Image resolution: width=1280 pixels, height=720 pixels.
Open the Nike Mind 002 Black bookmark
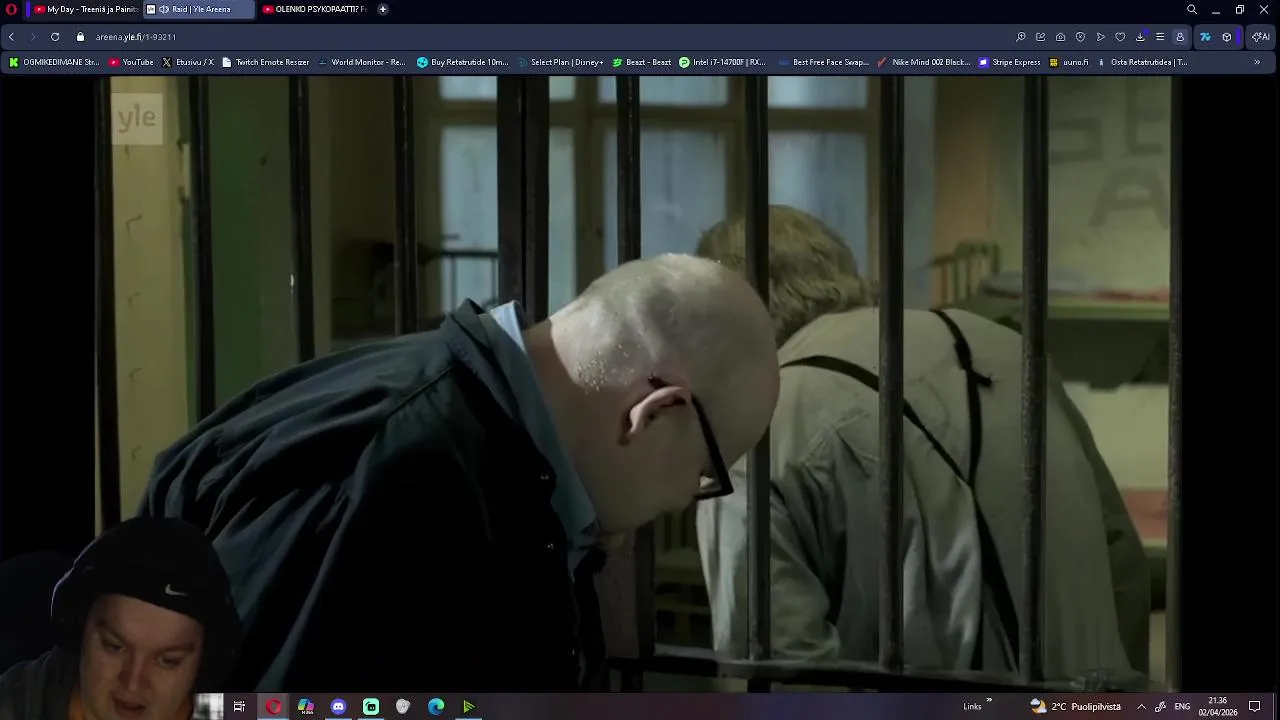click(x=924, y=62)
